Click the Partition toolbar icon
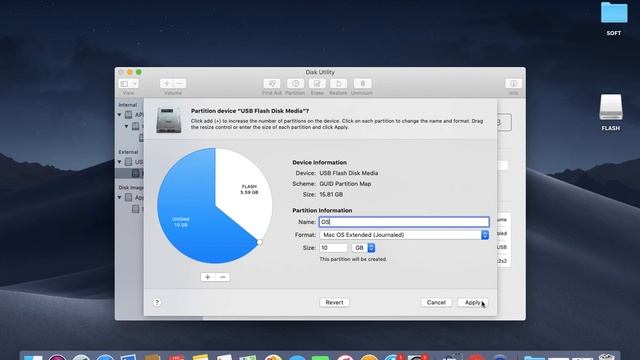The width and height of the screenshot is (640, 360). coord(295,84)
